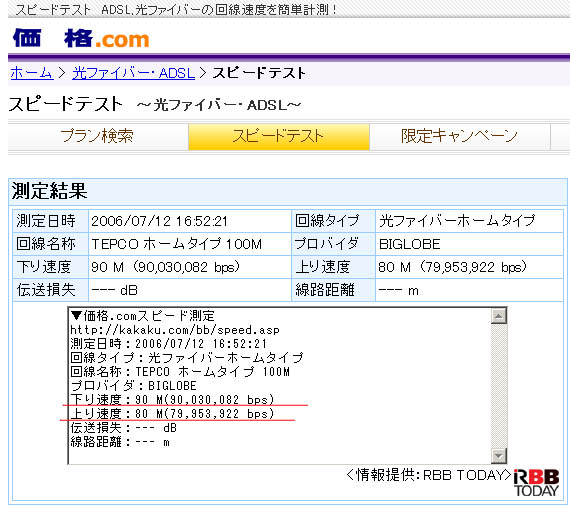Click the 線路距離 label cell
This screenshot has height=509, width=570.
[x=333, y=290]
